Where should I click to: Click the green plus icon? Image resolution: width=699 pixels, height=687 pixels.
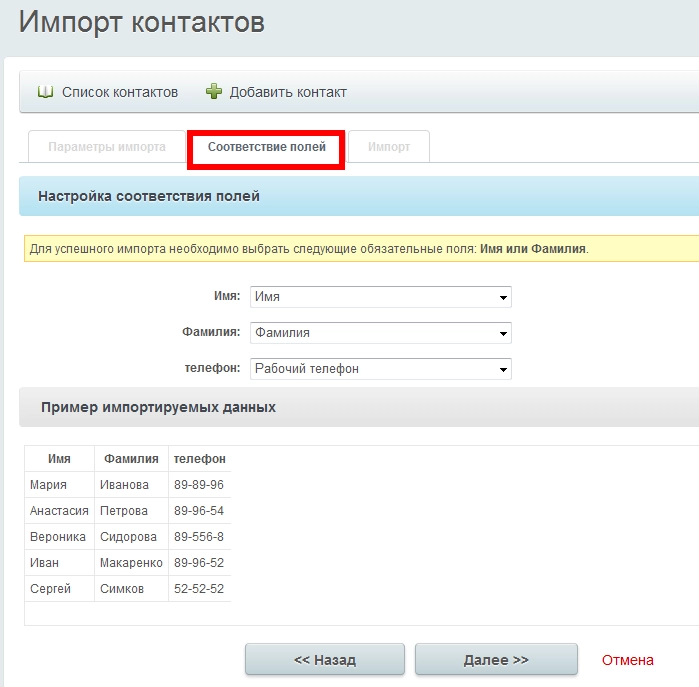(214, 92)
